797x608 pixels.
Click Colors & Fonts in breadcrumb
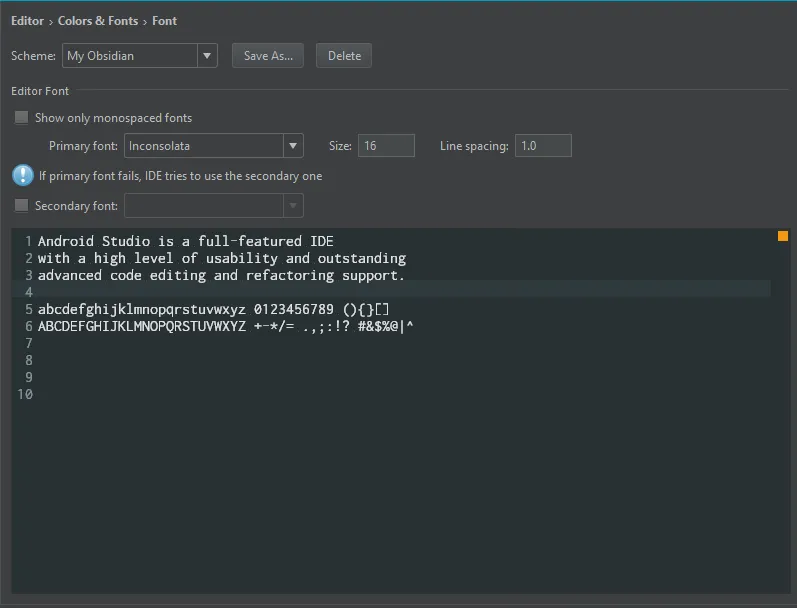98,21
